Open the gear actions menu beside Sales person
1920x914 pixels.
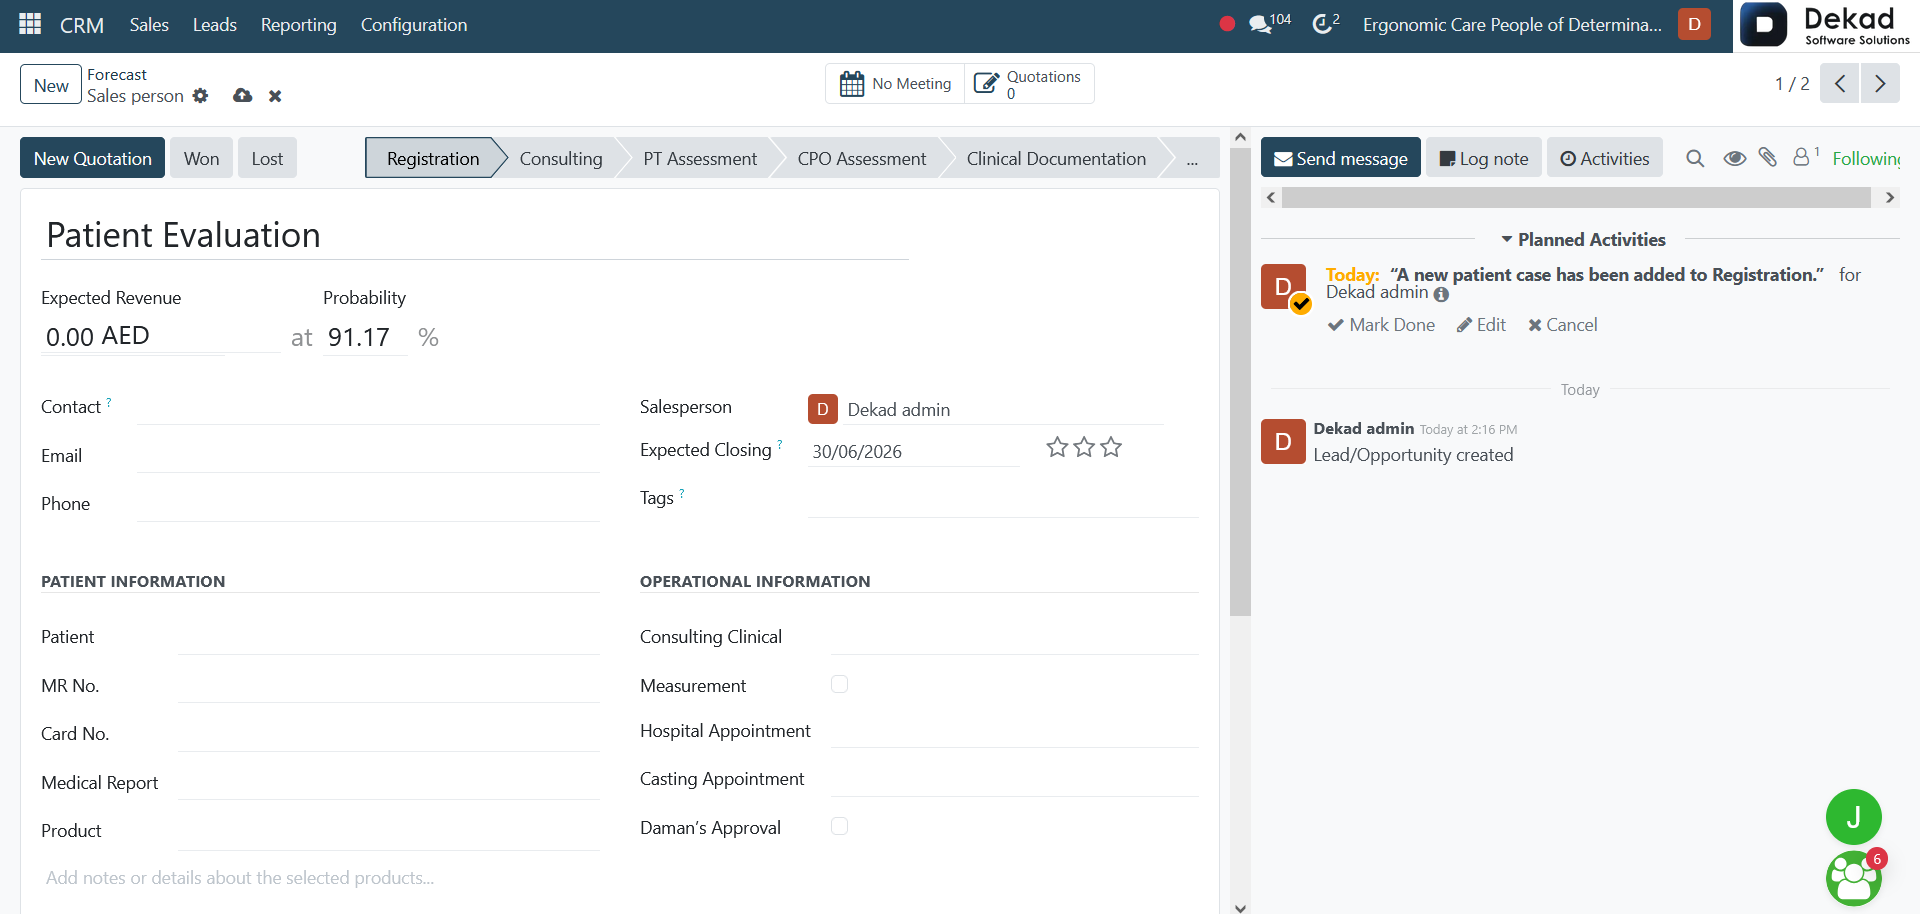[x=201, y=96]
